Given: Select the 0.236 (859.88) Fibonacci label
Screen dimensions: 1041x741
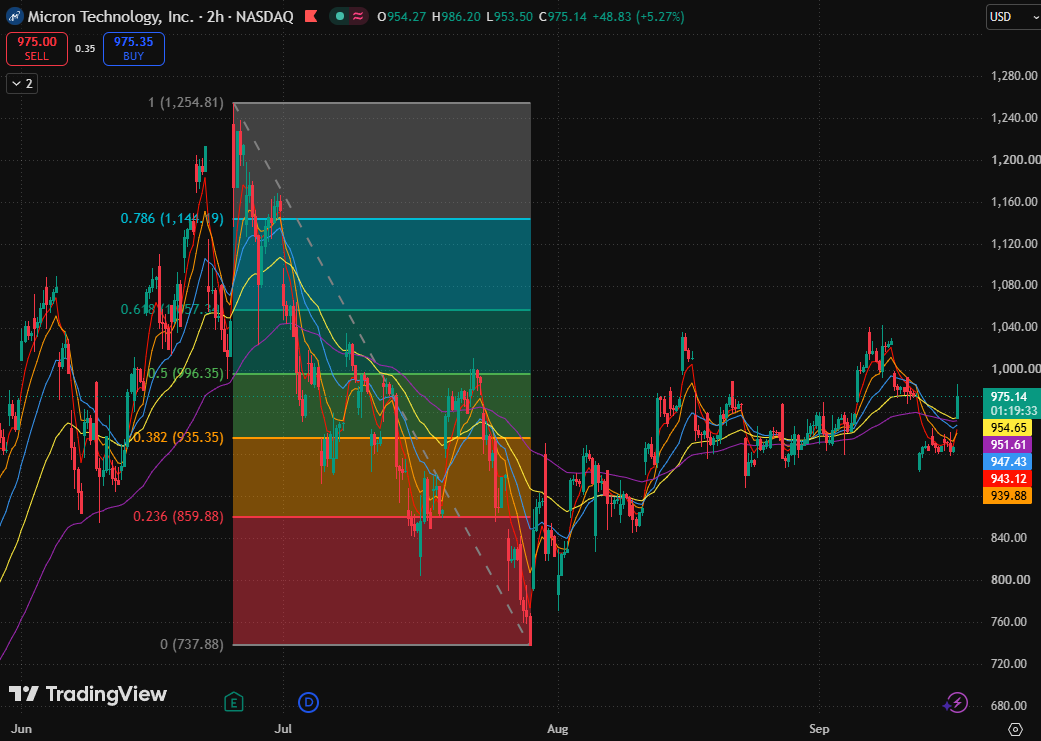Looking at the screenshot, I should (178, 517).
